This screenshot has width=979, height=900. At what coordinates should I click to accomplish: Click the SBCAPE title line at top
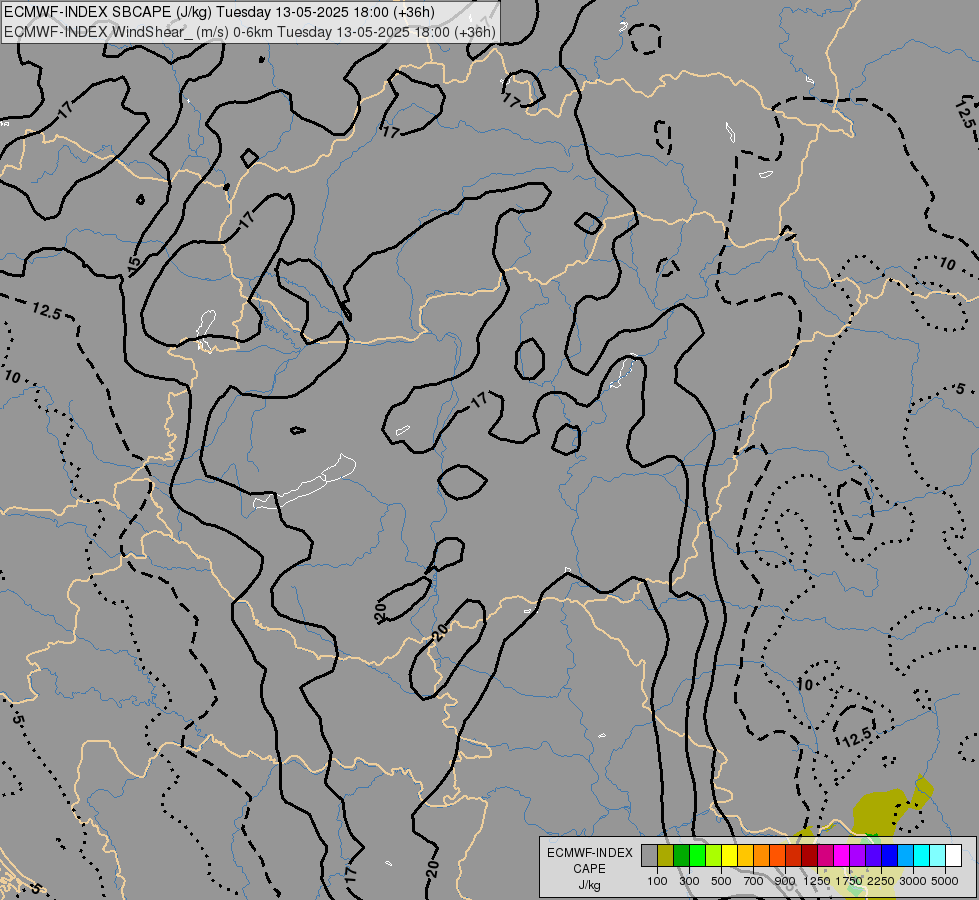pyautogui.click(x=219, y=12)
